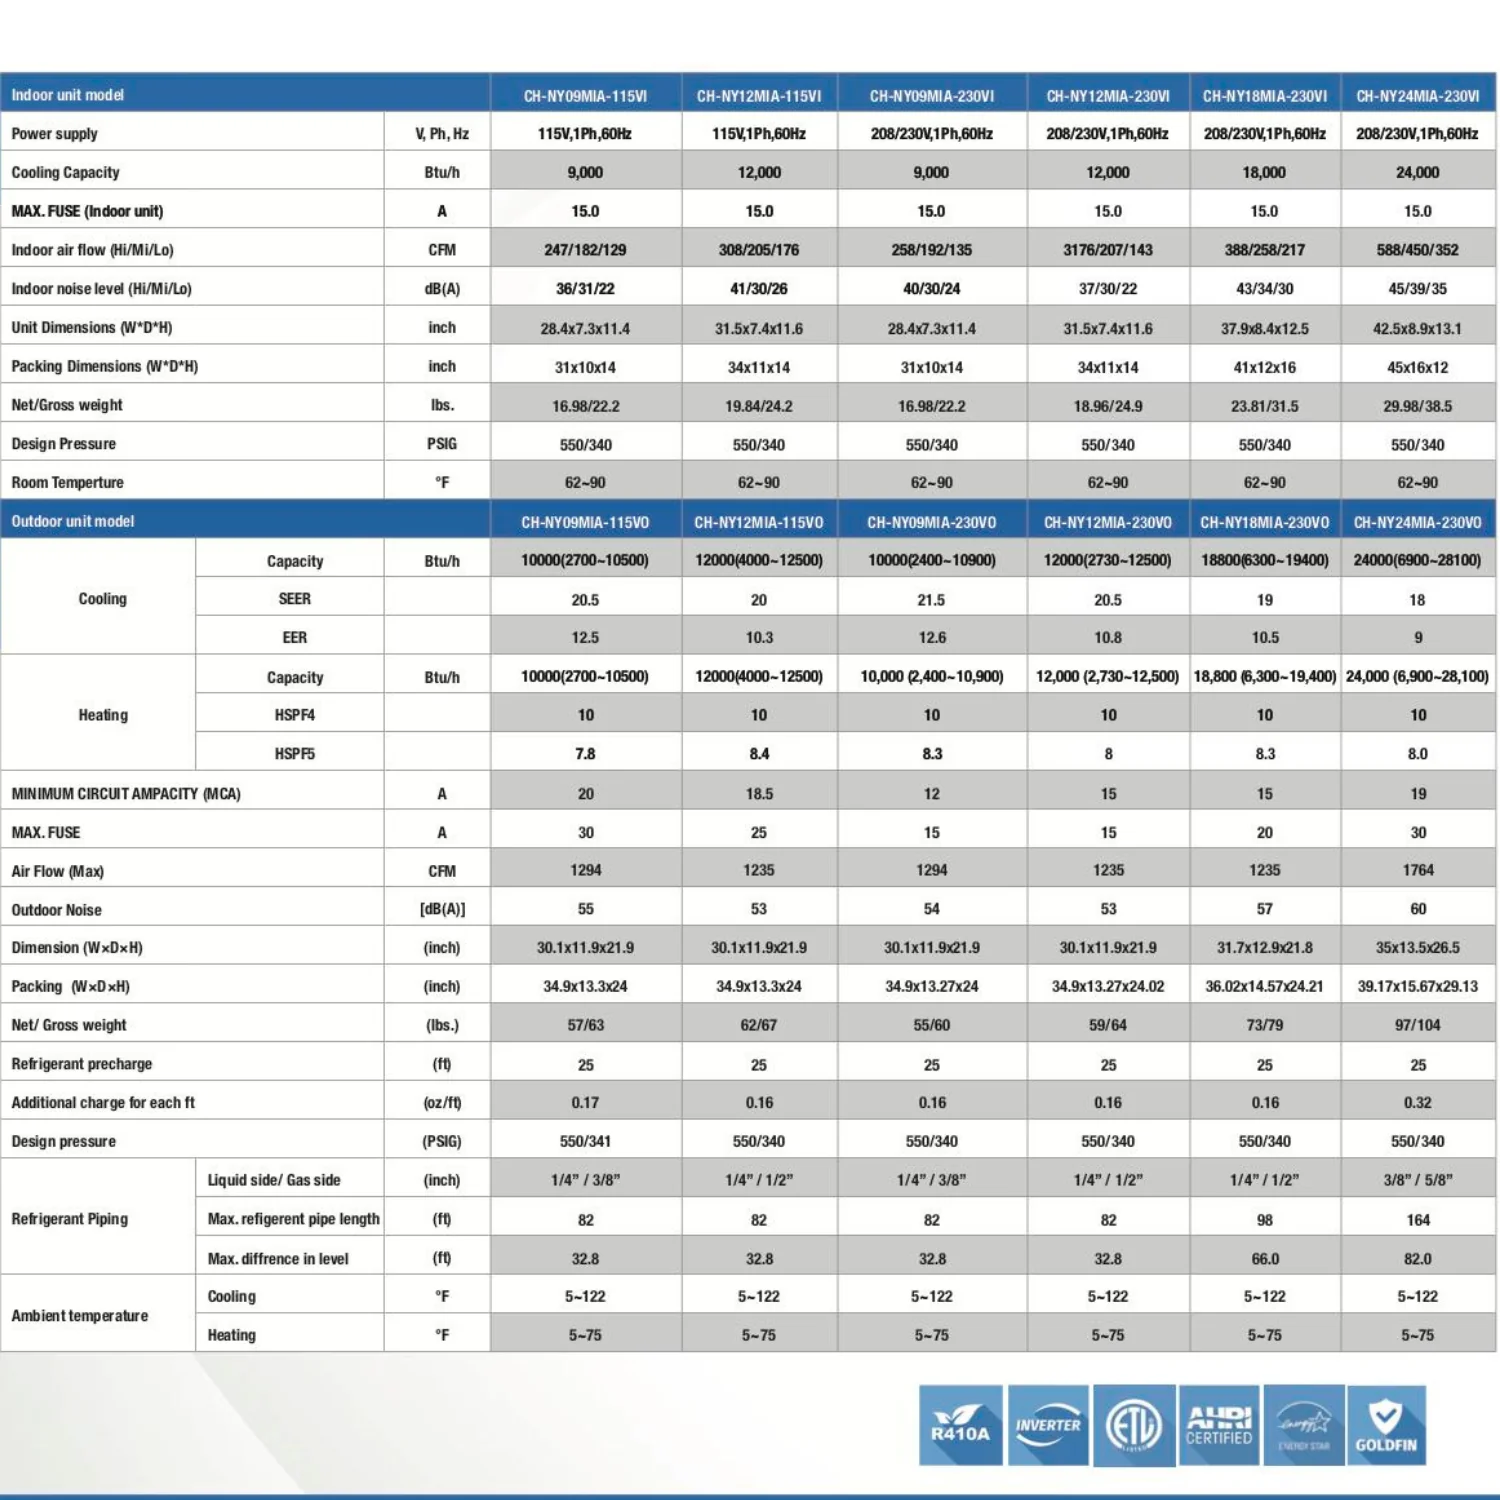Click the CH-NY12MIA-115VO outdoor model header
This screenshot has height=1500, width=1500.
point(758,522)
